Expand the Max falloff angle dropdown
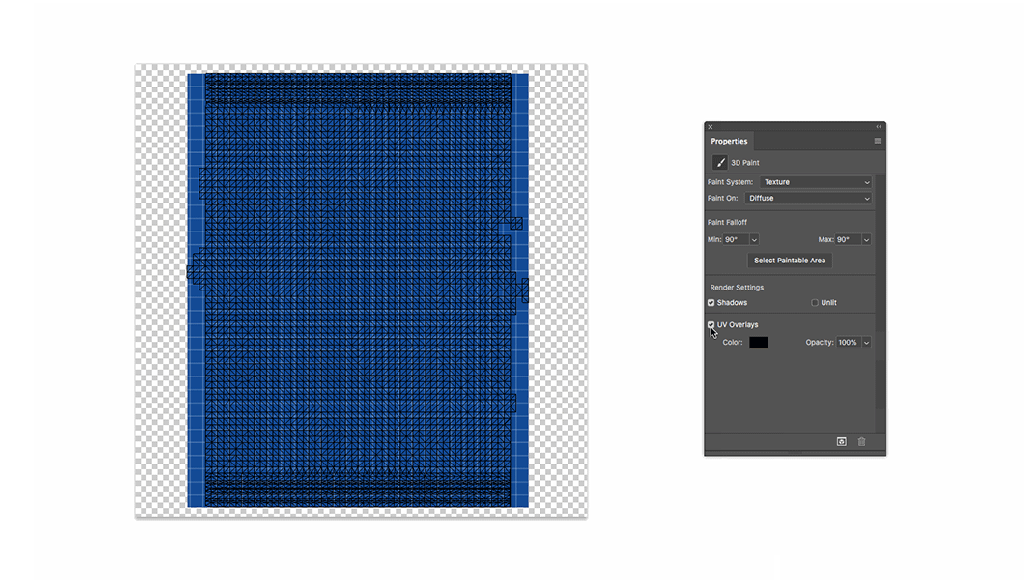This screenshot has width=1024, height=580. coord(866,240)
